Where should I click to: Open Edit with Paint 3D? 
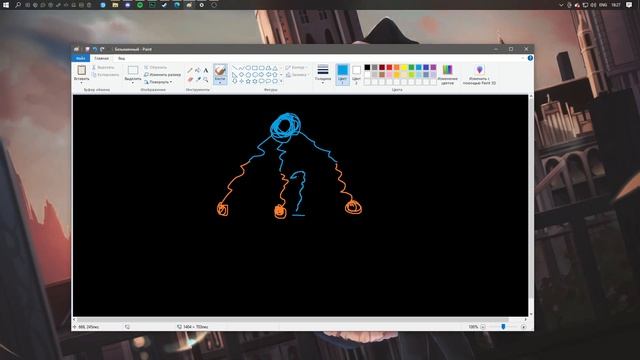pyautogui.click(x=479, y=75)
